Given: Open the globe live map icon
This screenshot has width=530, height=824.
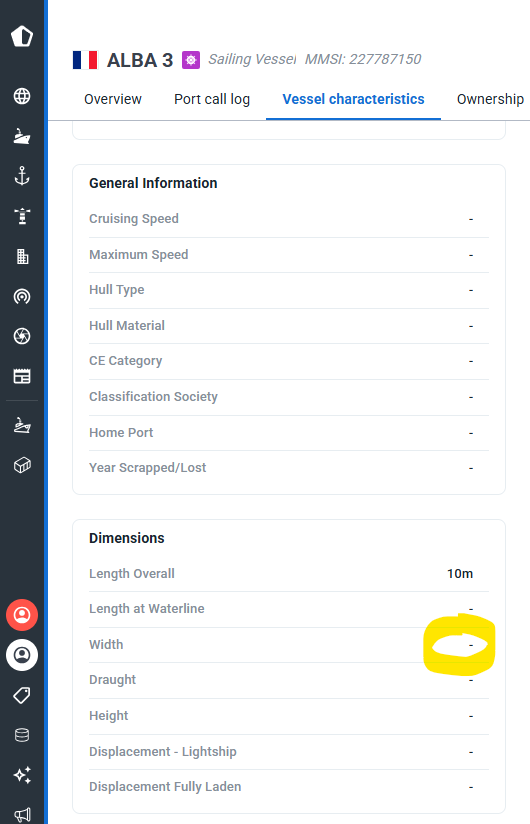Looking at the screenshot, I should coord(22,96).
